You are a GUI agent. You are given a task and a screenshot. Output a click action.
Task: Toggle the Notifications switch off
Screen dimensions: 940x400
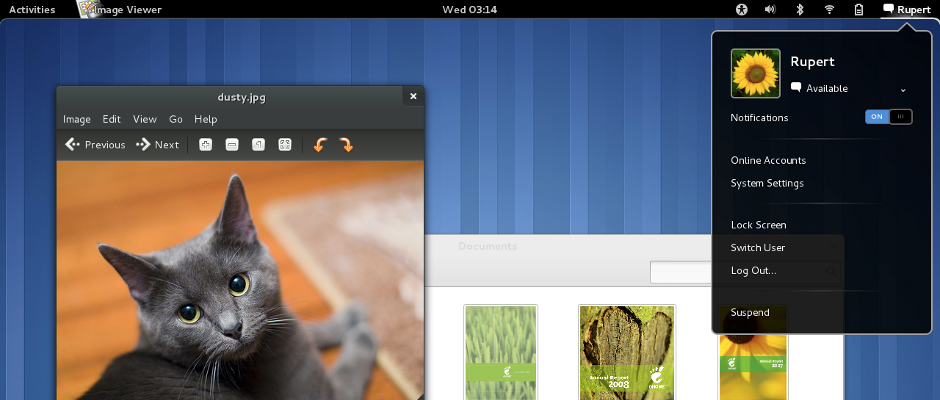pyautogui.click(x=889, y=117)
